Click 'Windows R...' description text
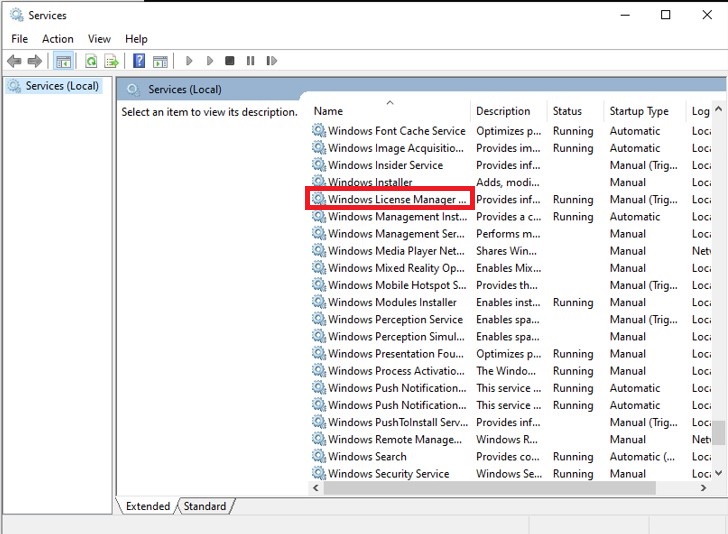This screenshot has width=728, height=534. click(507, 440)
